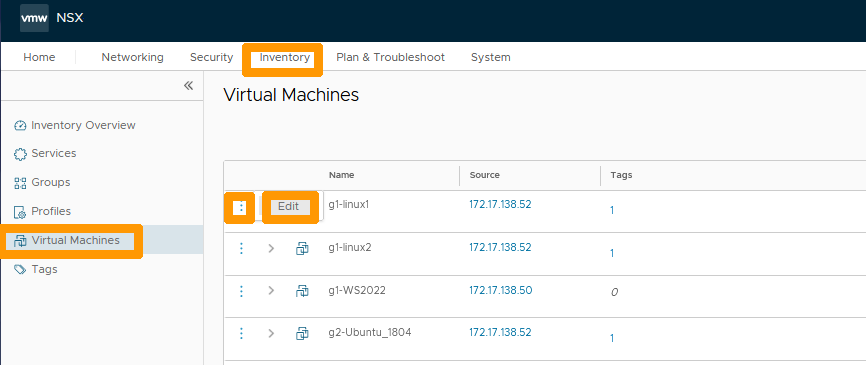Switch to the Networking tab
This screenshot has width=866, height=365.
tap(133, 57)
